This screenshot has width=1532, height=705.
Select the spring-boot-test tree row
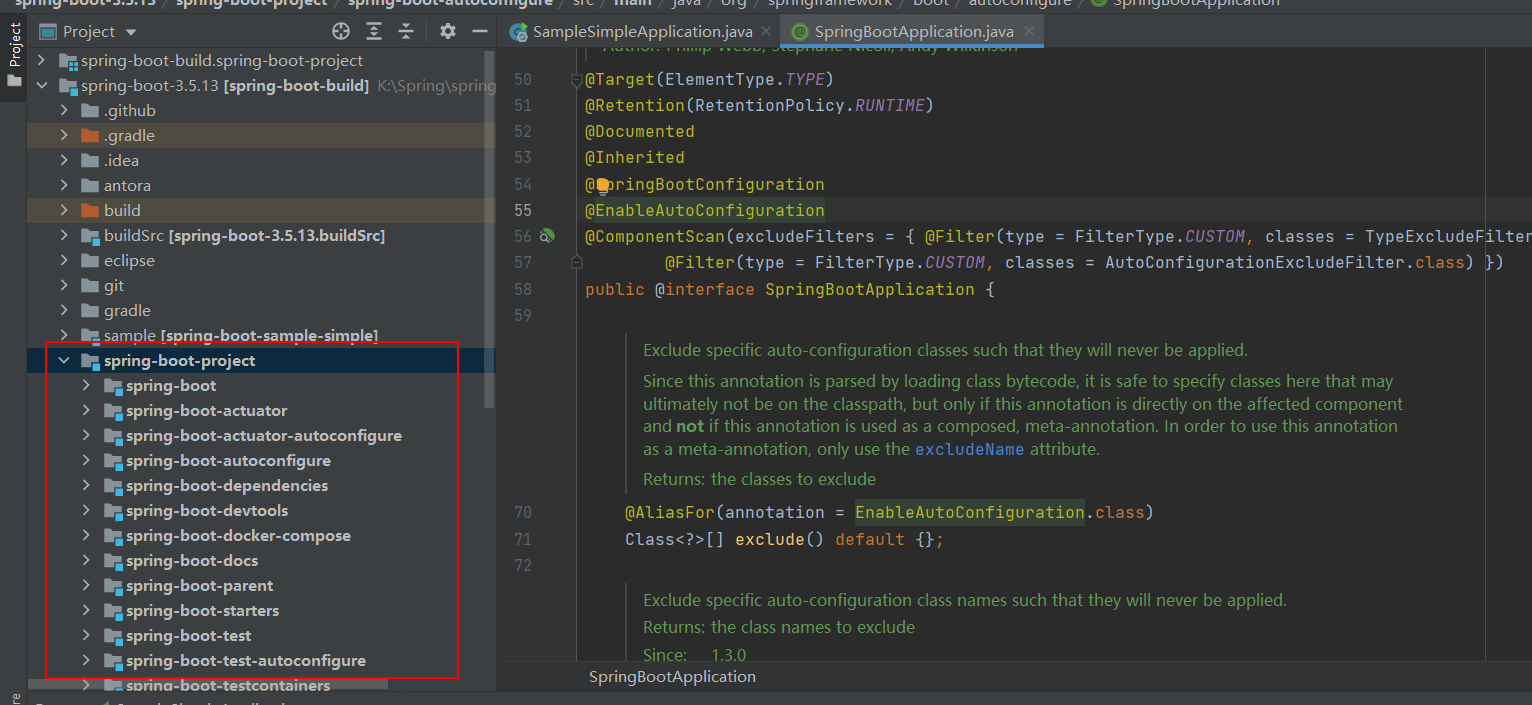[261, 635]
